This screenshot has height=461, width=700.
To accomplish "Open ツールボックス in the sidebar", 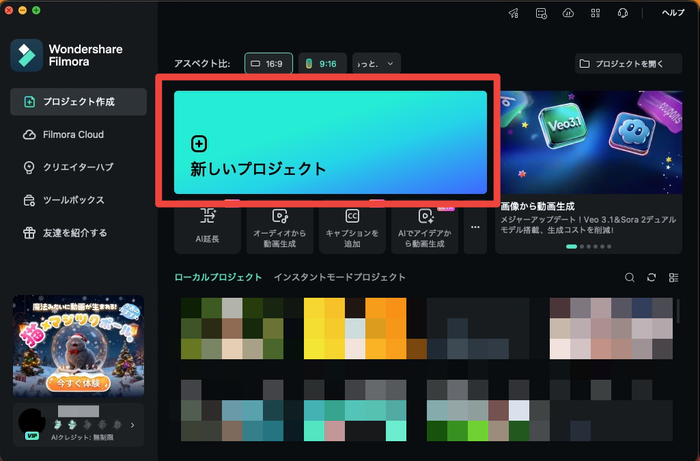I will coord(78,200).
